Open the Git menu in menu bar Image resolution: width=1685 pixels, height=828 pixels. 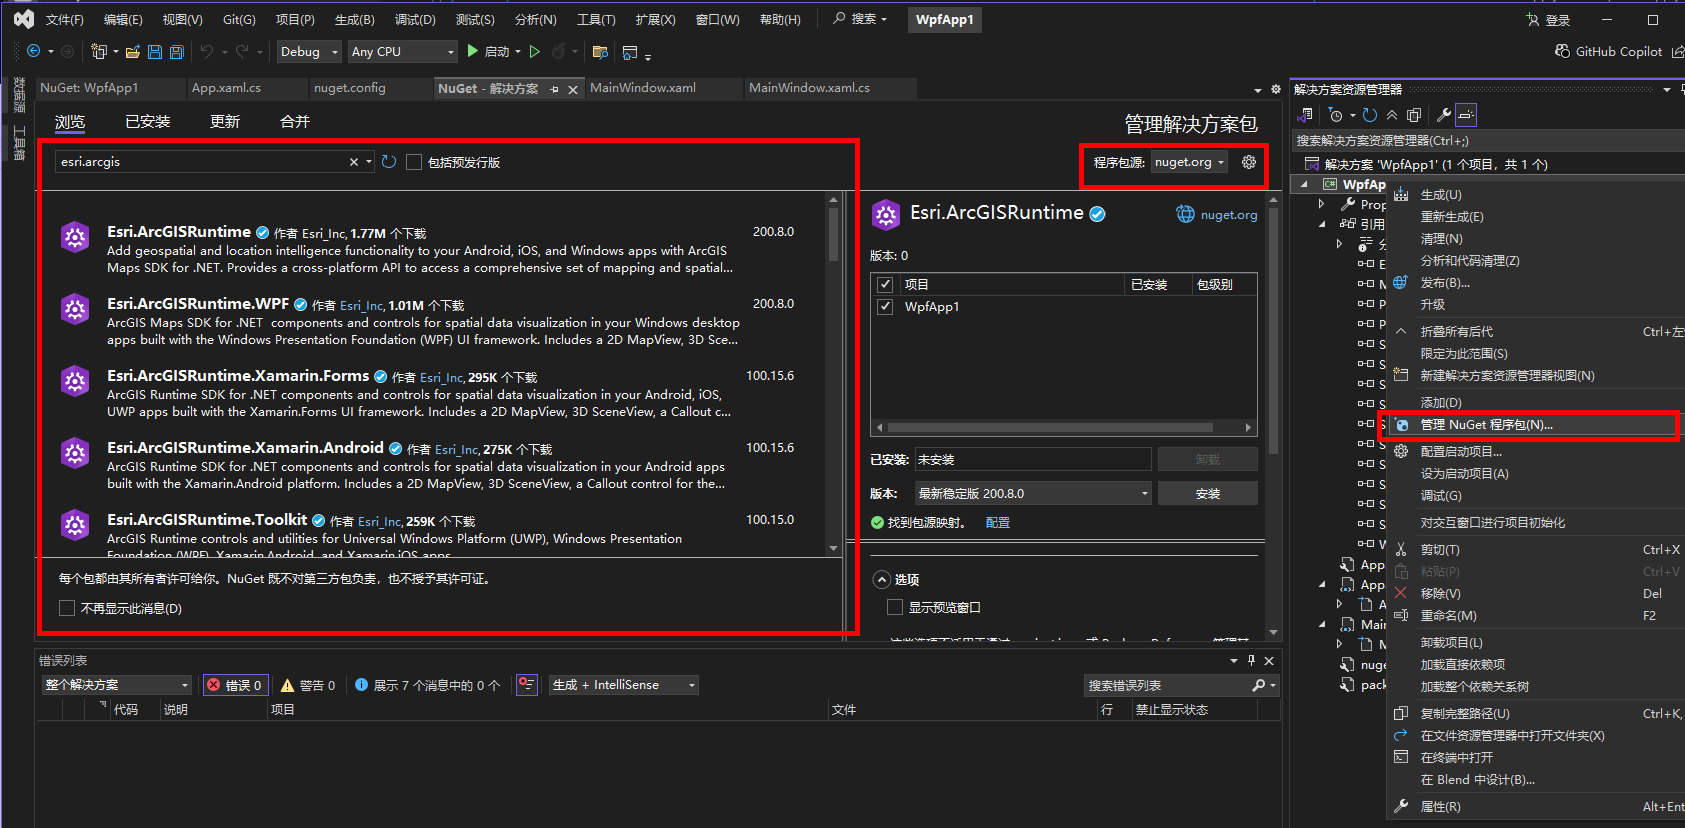tap(239, 20)
